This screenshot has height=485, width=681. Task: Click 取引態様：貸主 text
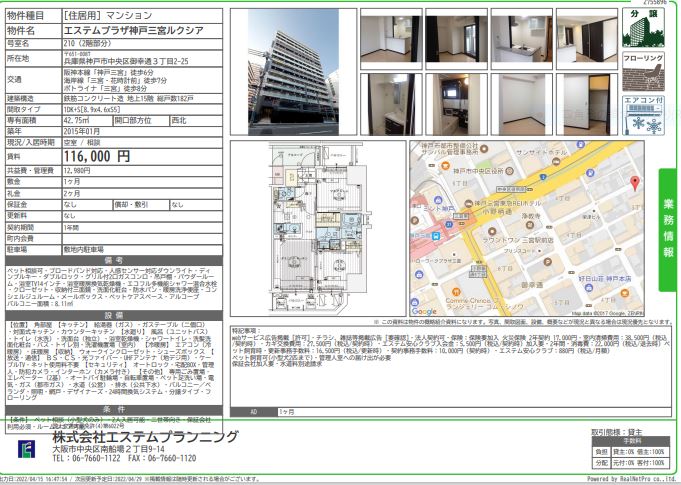(x=617, y=432)
